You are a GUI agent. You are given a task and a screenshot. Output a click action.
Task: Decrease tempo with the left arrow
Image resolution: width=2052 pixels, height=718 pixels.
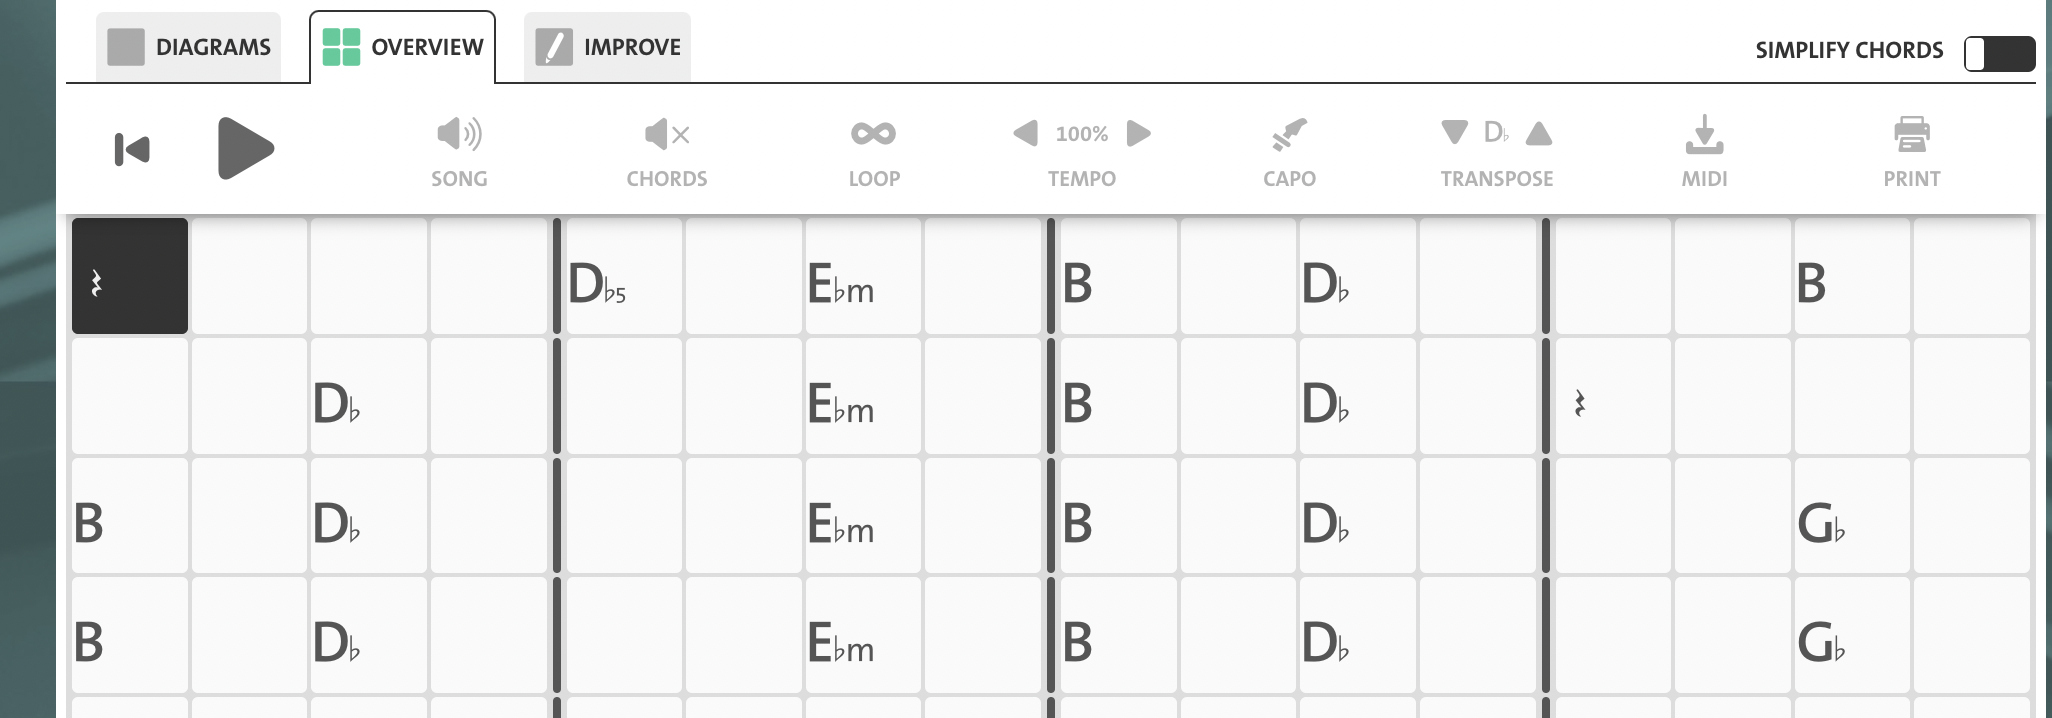click(1025, 133)
